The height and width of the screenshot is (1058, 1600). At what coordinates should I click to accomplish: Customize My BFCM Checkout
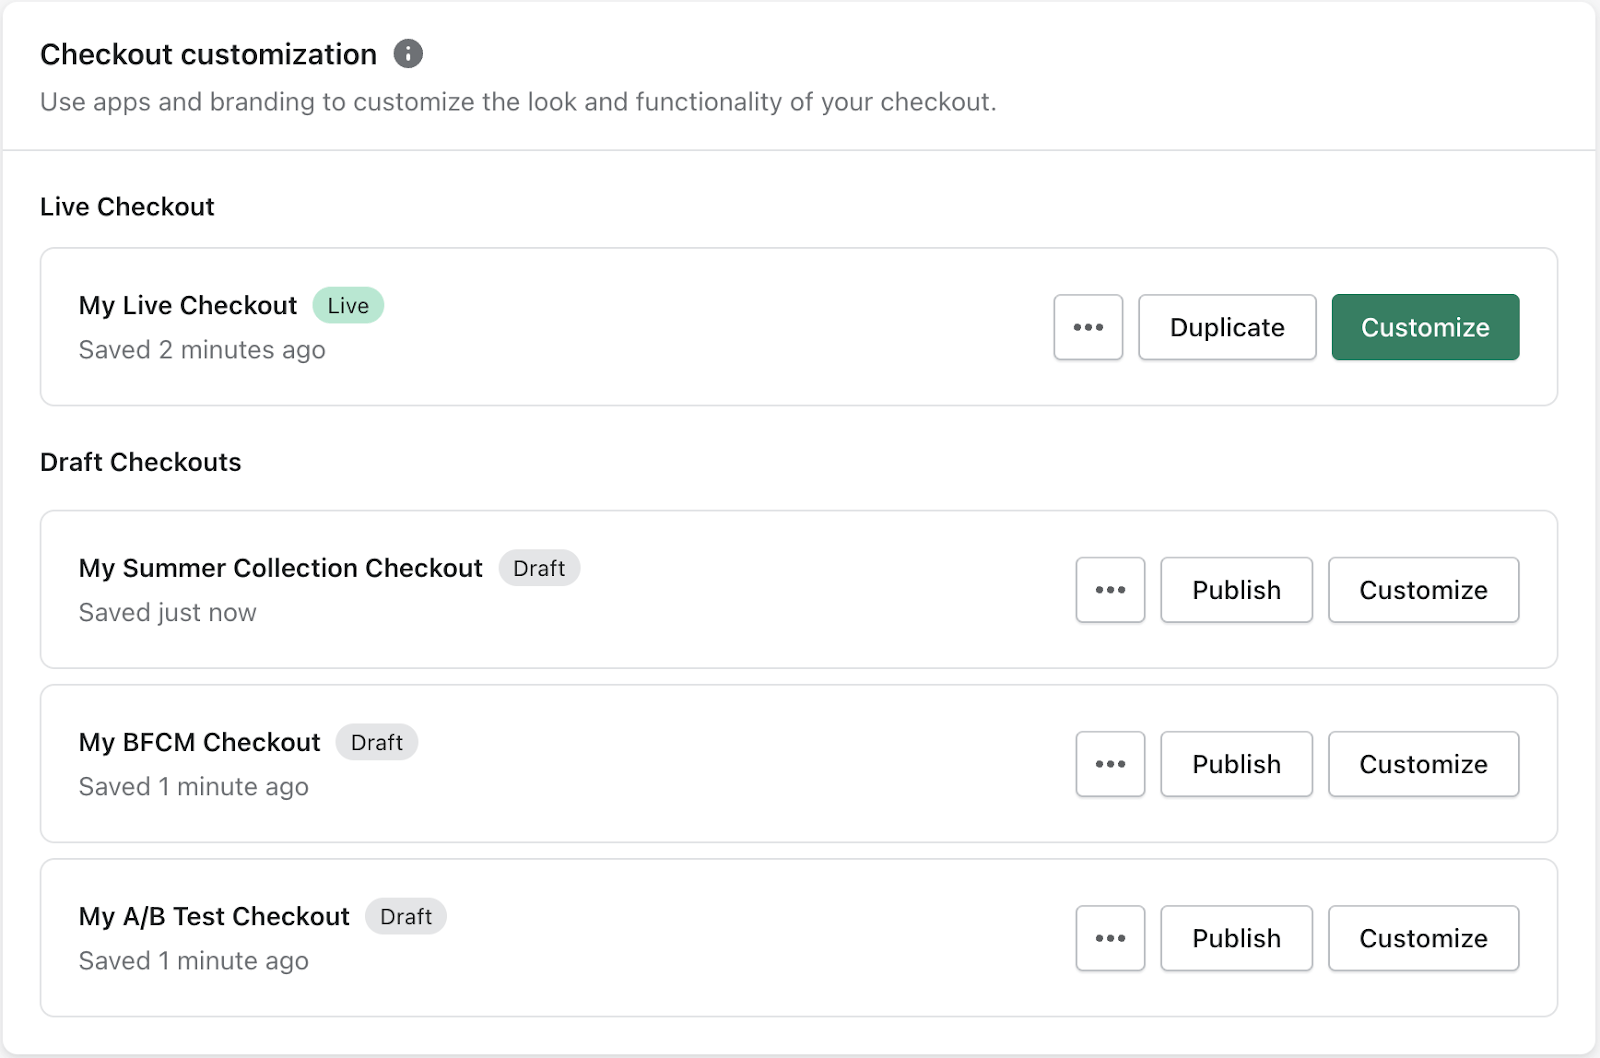[1423, 764]
